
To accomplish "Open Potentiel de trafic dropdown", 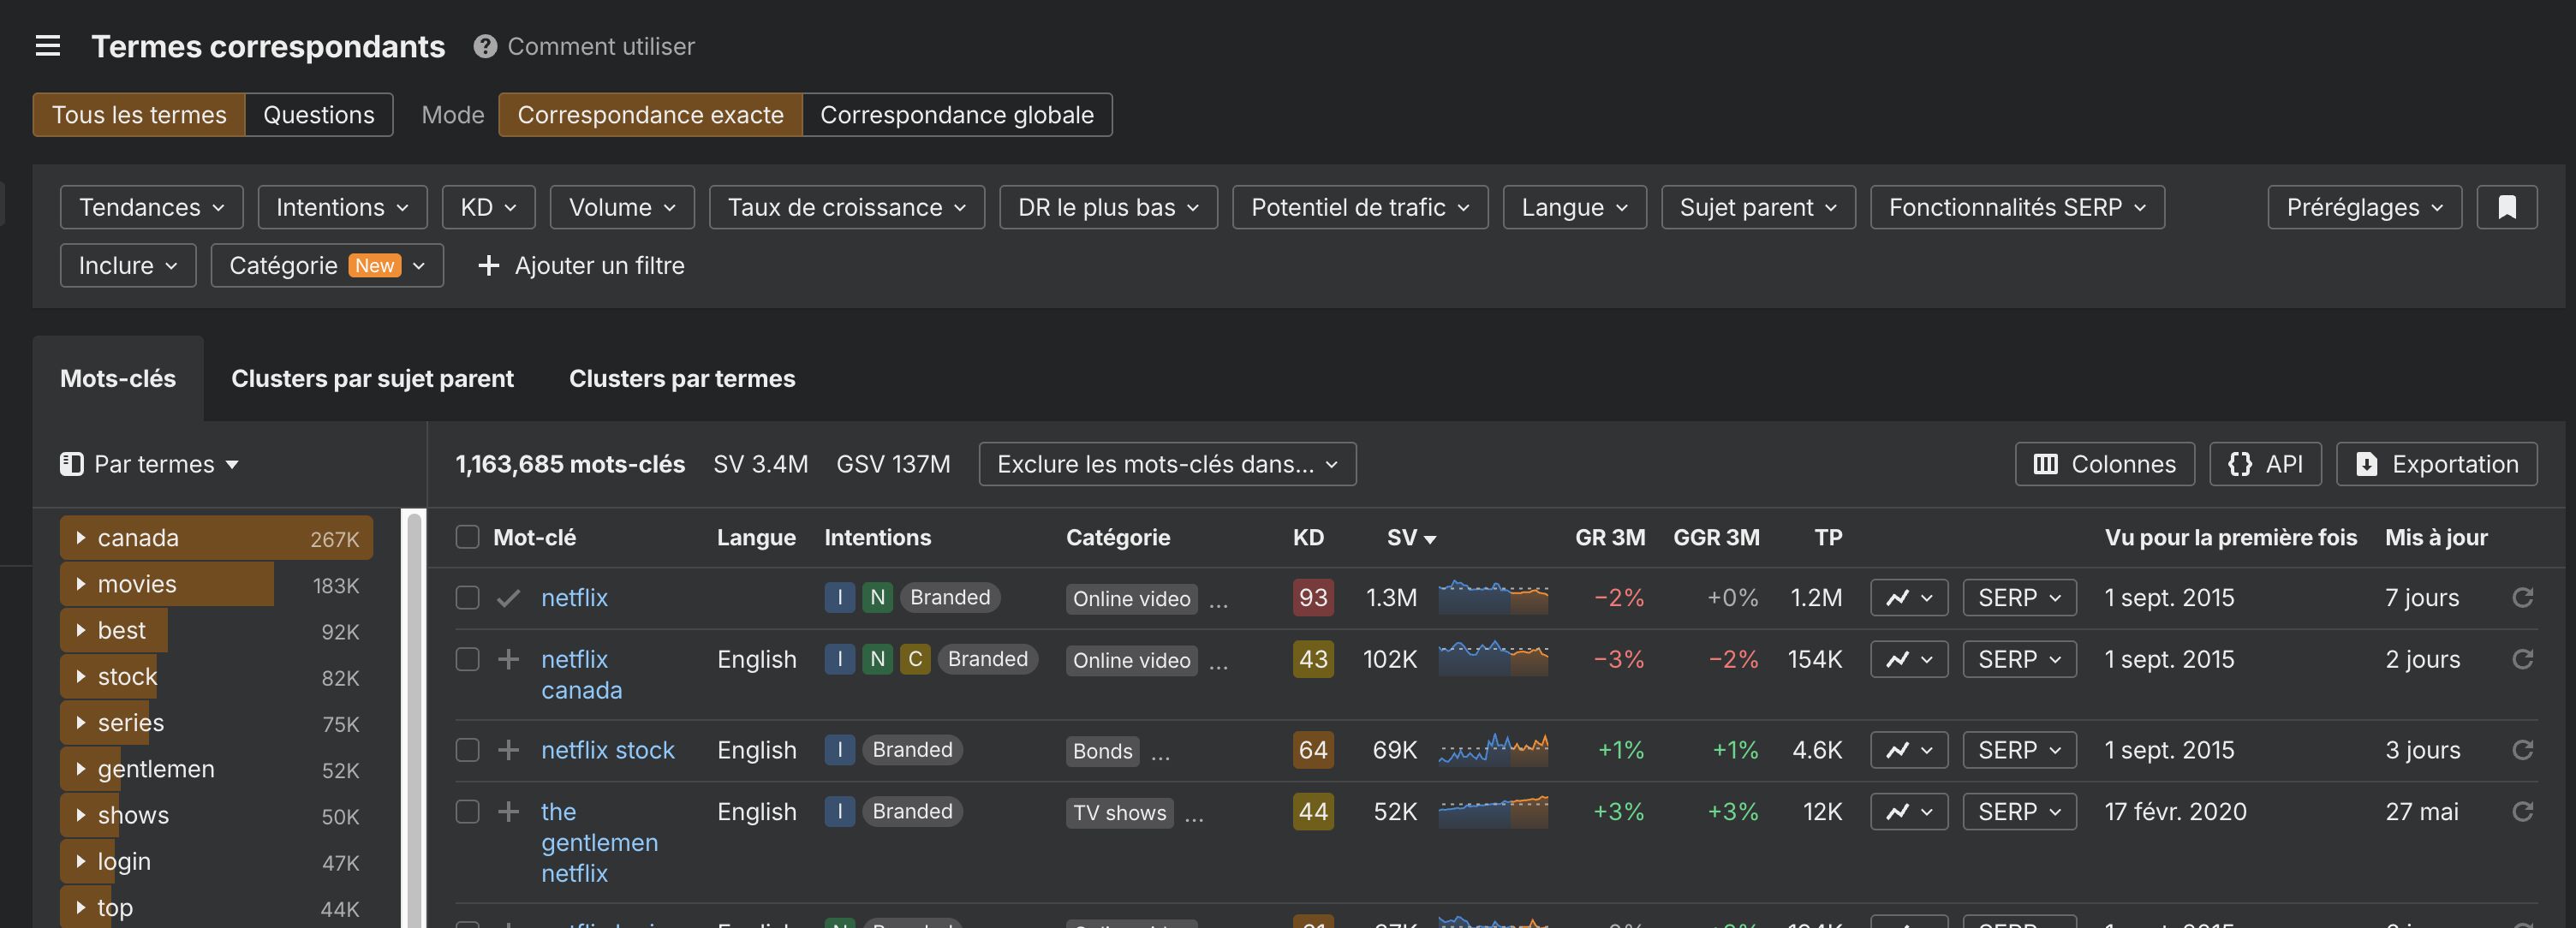I will [1360, 207].
